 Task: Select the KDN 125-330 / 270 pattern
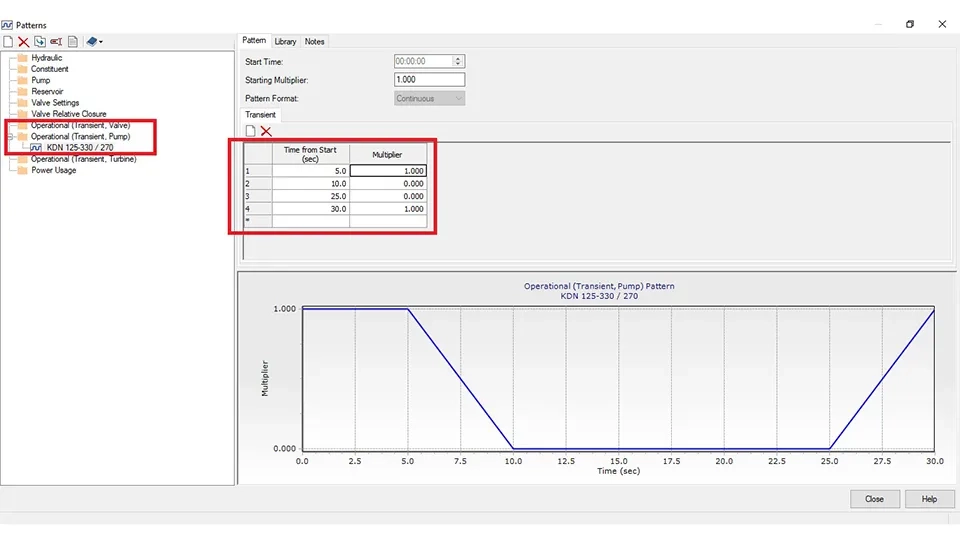pos(79,147)
